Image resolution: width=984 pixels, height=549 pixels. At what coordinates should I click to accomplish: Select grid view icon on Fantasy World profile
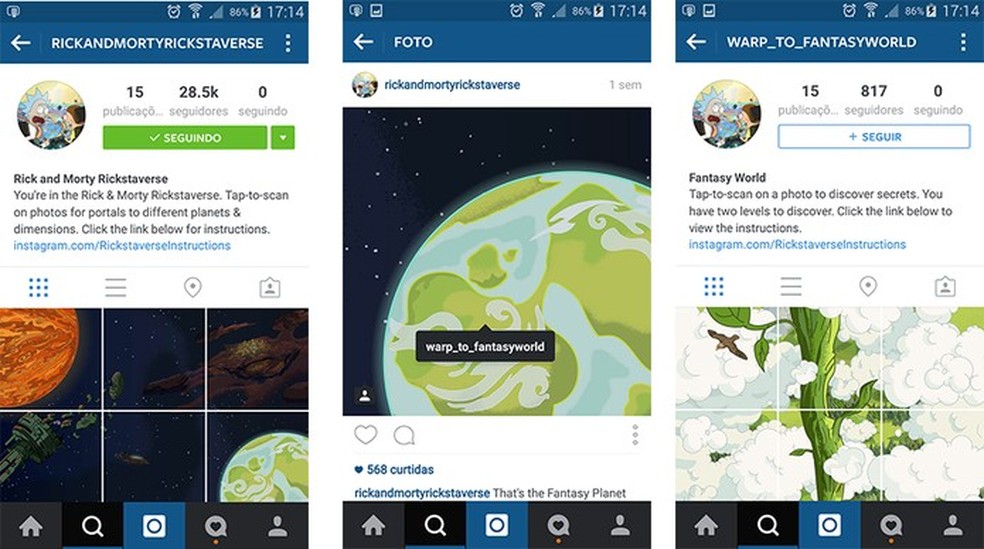(x=714, y=286)
